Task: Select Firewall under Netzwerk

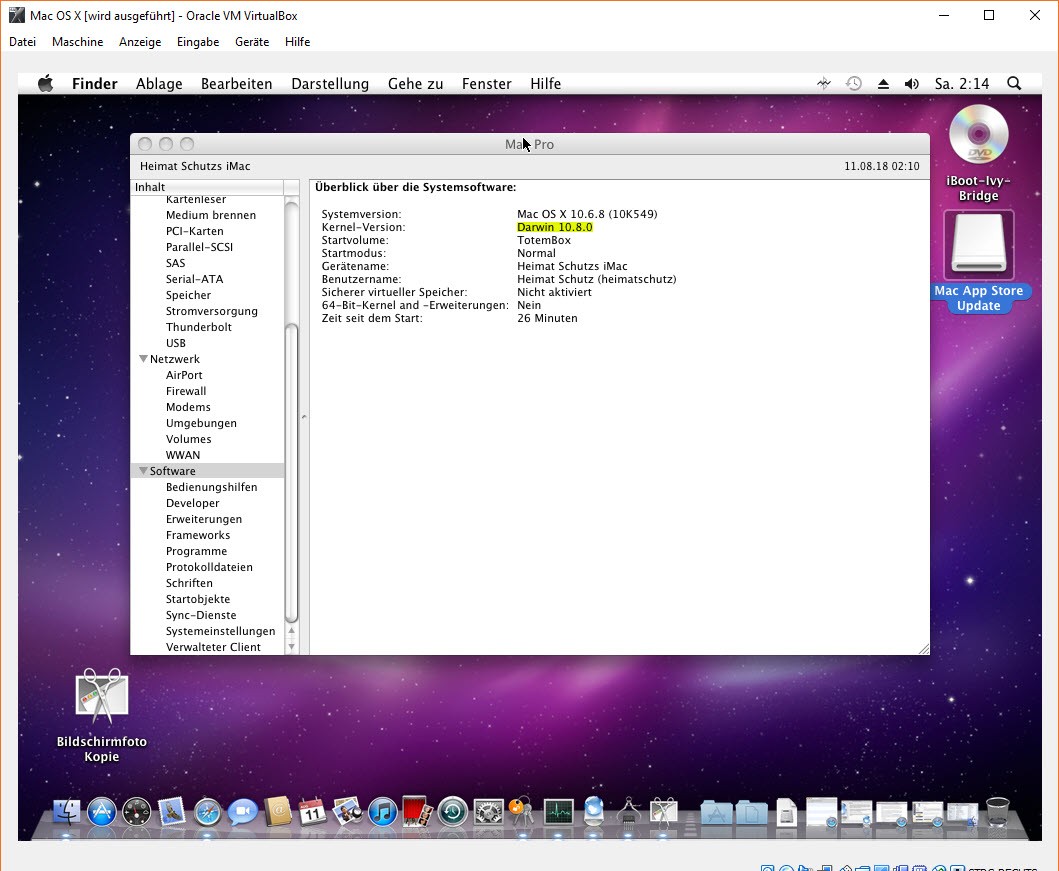Action: 186,391
